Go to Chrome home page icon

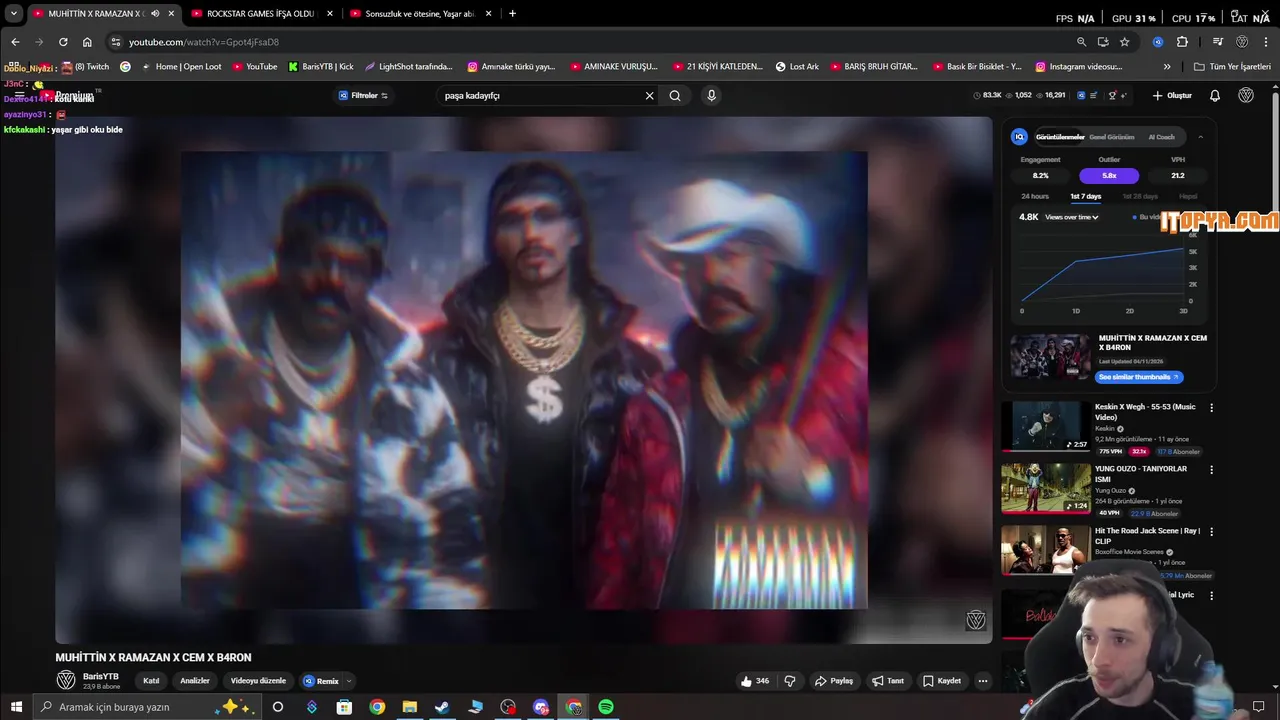[x=87, y=42]
